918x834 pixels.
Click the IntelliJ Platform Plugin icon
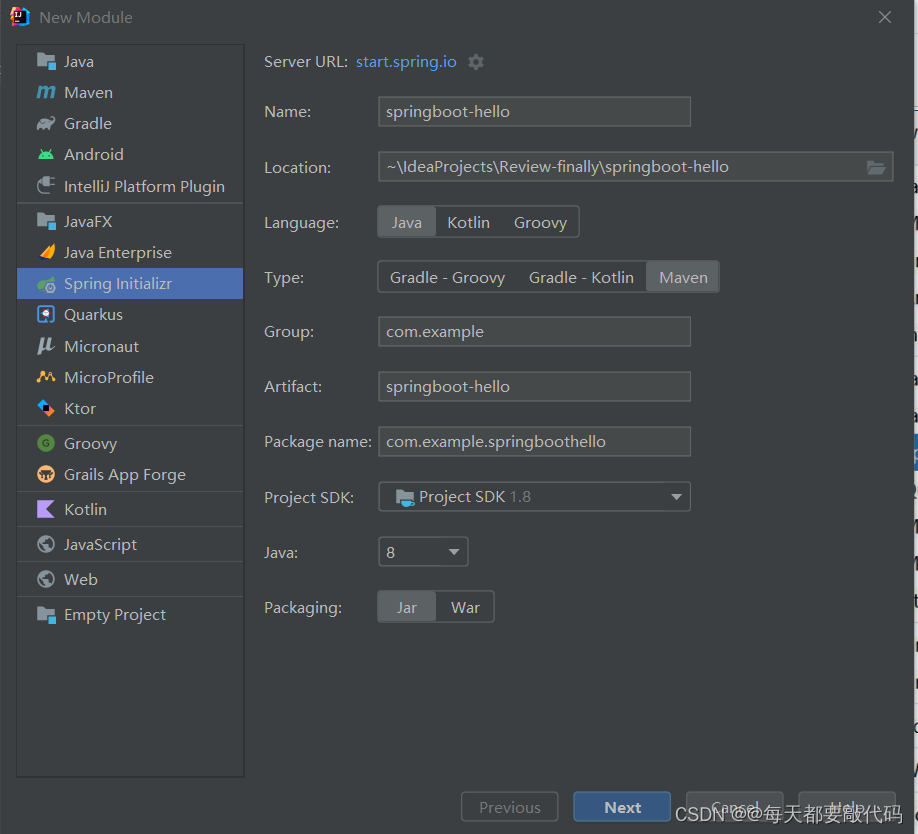tap(46, 186)
